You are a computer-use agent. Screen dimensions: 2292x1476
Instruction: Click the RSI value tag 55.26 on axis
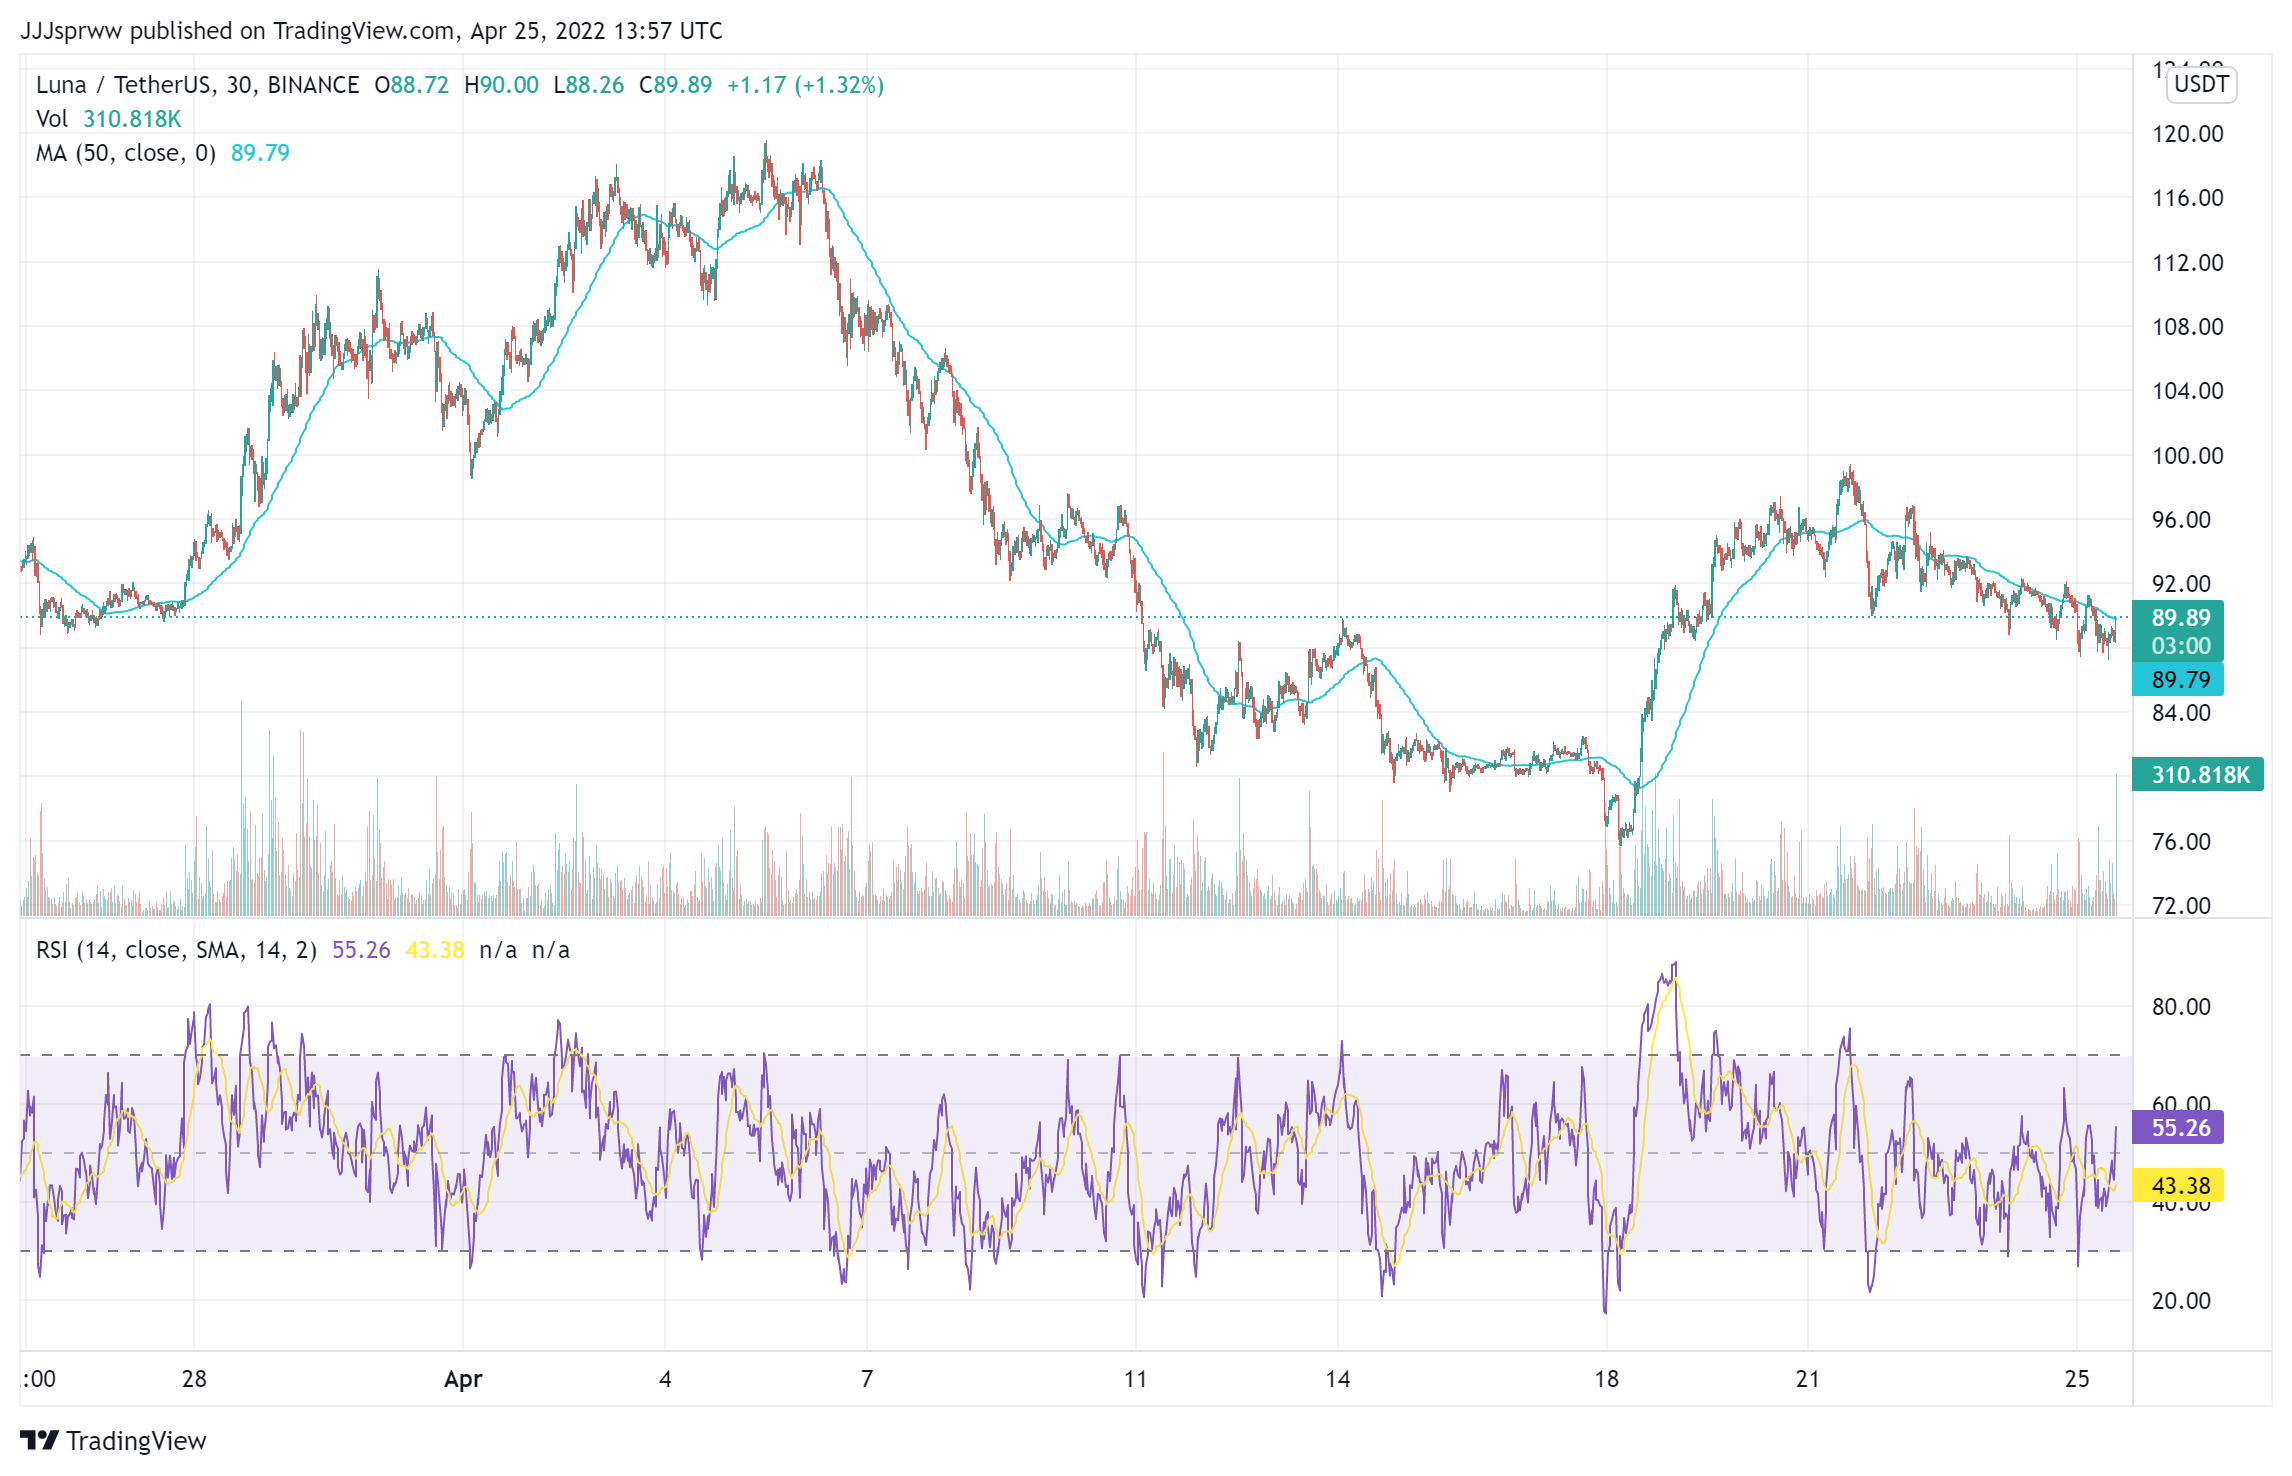point(2178,1128)
